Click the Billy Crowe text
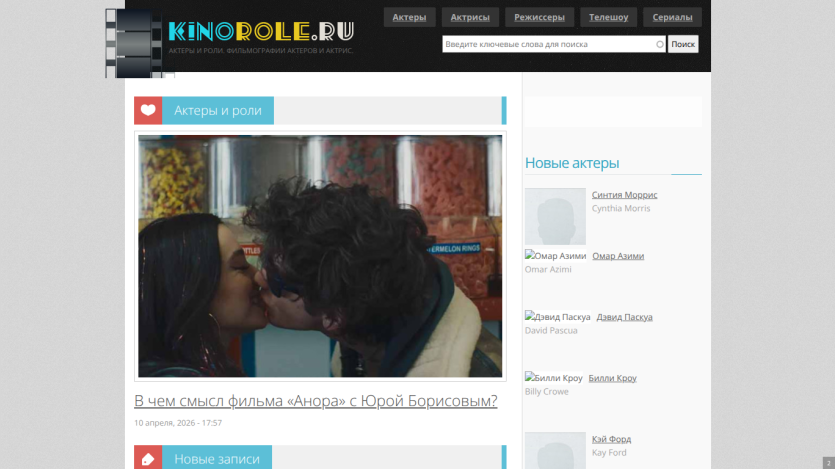The image size is (835, 469). 547,392
